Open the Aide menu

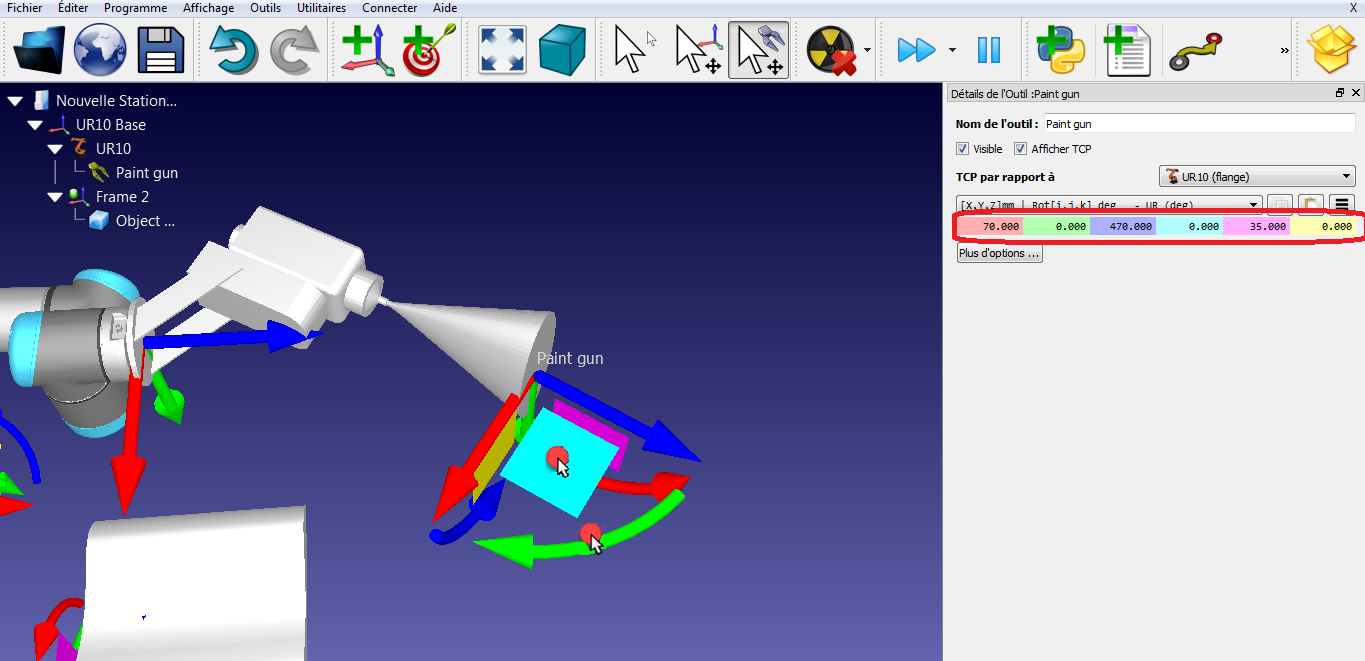pos(445,8)
